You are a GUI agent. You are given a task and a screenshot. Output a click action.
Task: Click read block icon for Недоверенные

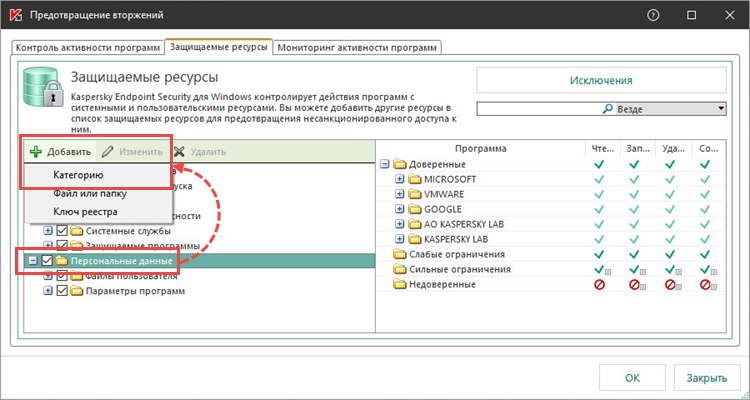point(599,285)
